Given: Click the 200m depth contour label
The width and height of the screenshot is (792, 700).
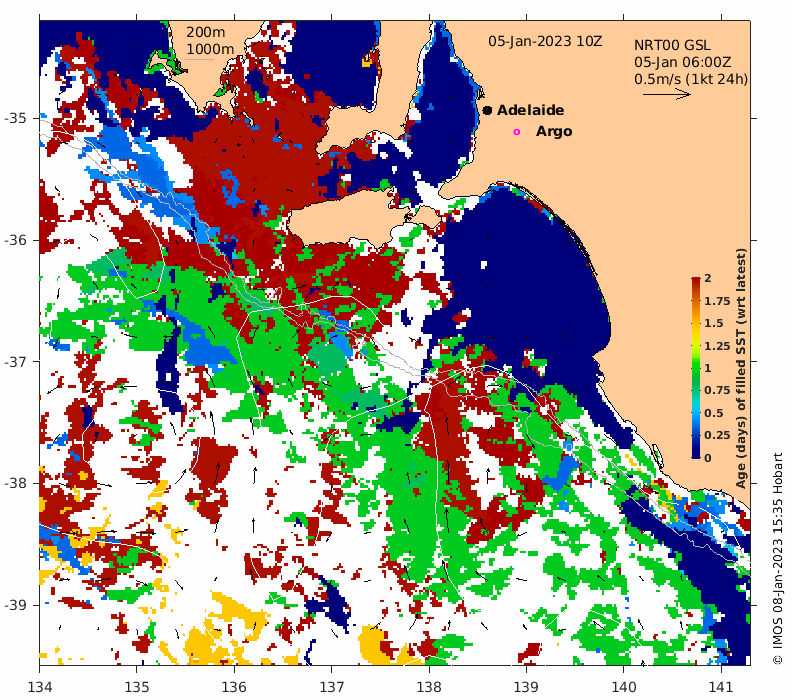Looking at the screenshot, I should point(206,32).
